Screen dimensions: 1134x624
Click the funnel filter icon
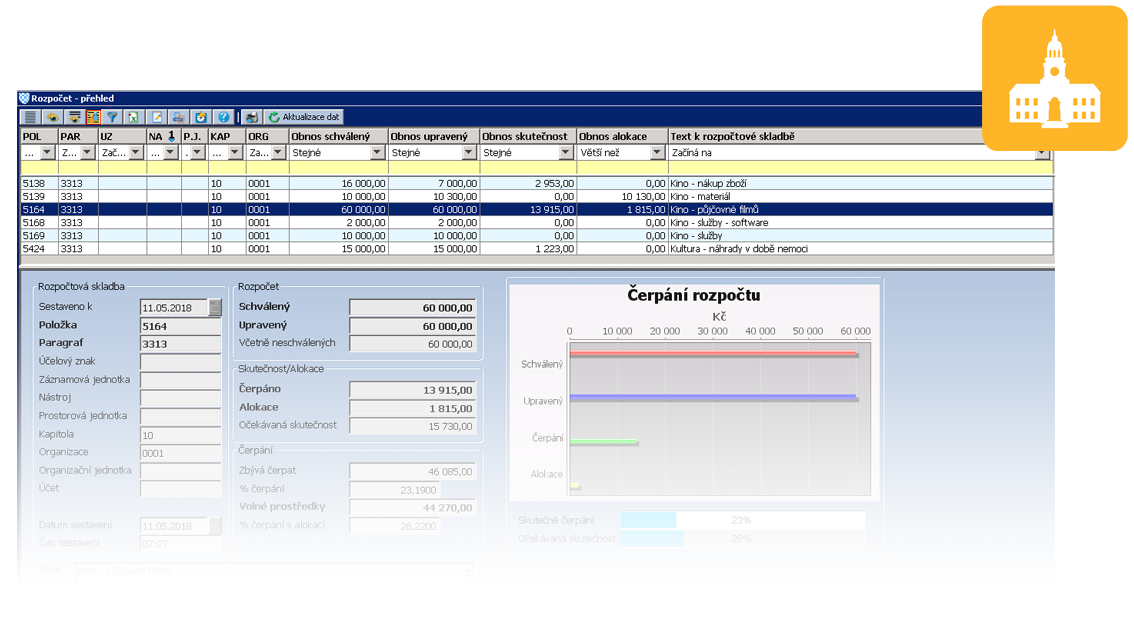[112, 117]
